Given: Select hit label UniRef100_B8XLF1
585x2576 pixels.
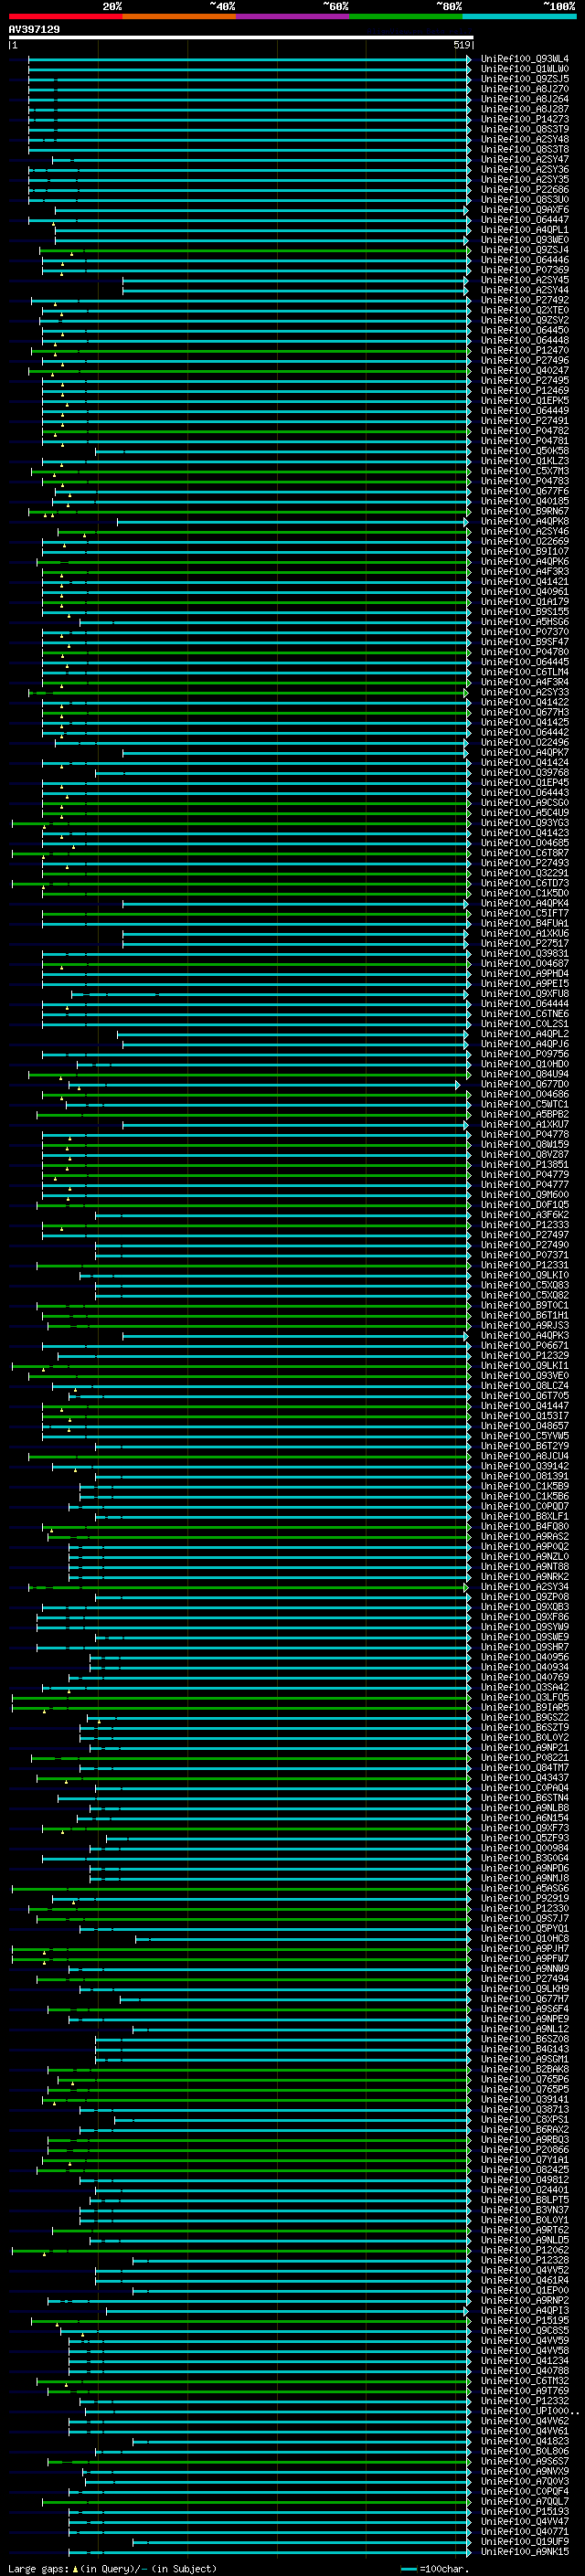Looking at the screenshot, I should pyautogui.click(x=524, y=1516).
